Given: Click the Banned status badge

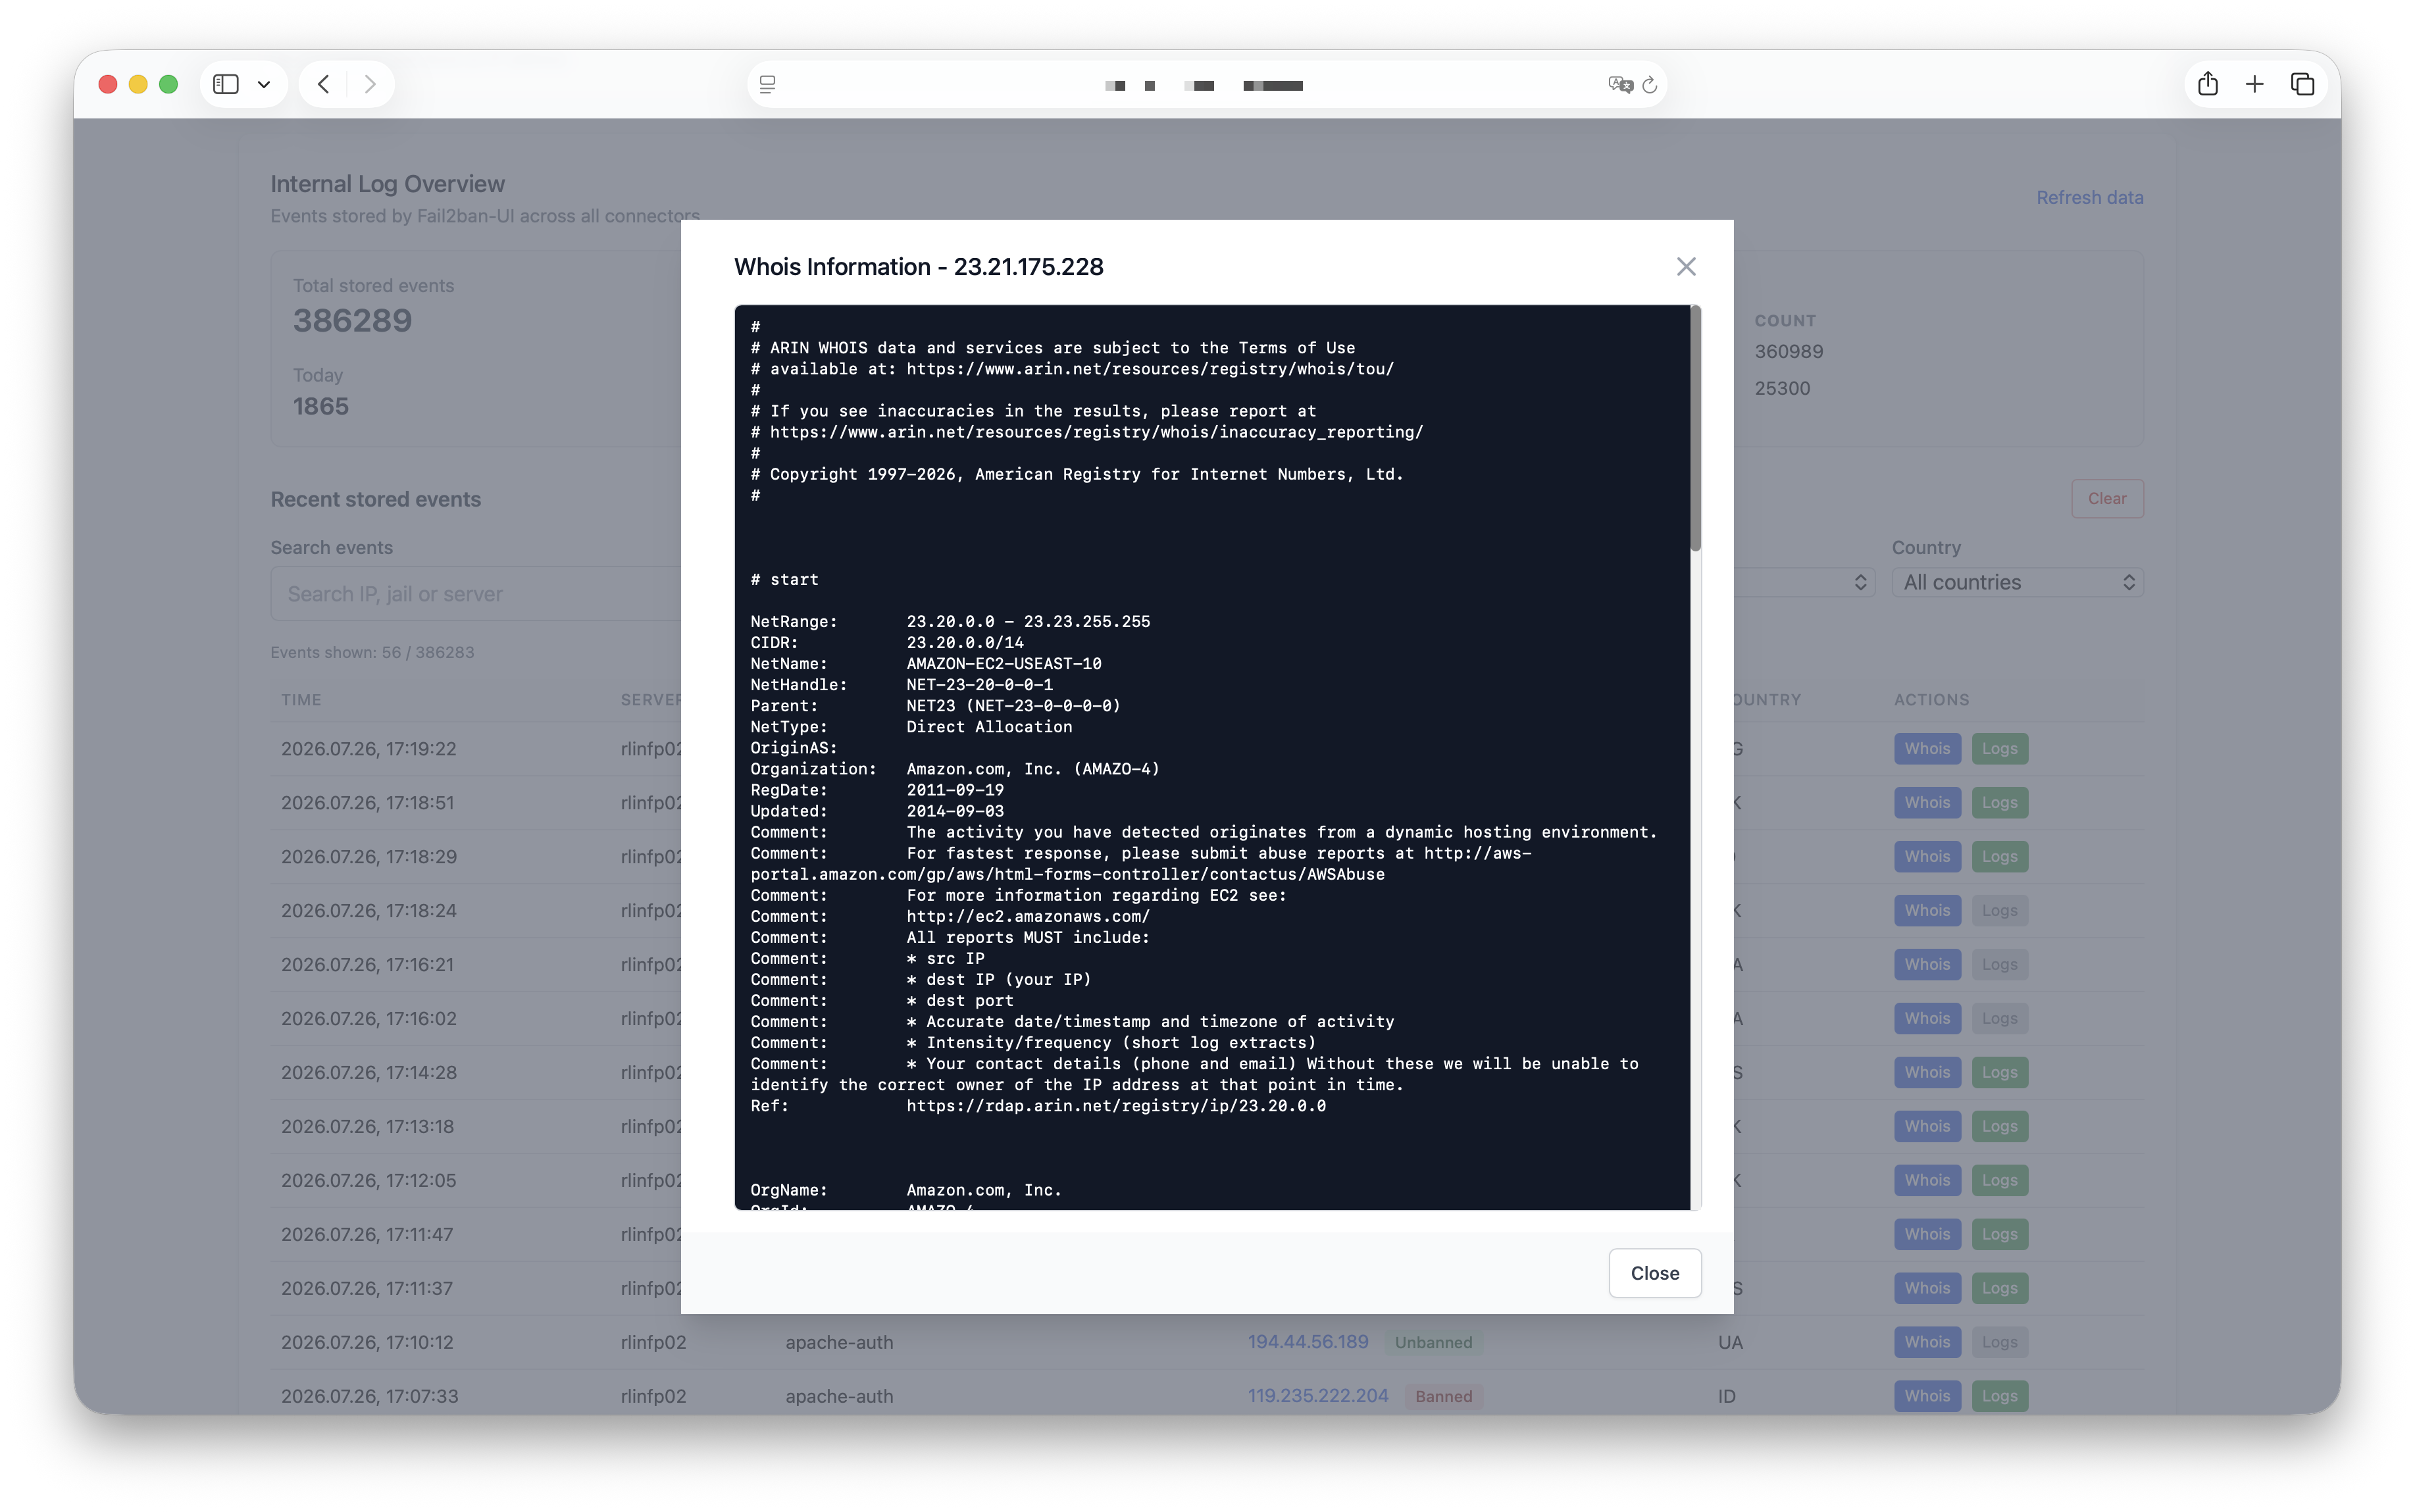Looking at the screenshot, I should tap(1444, 1396).
